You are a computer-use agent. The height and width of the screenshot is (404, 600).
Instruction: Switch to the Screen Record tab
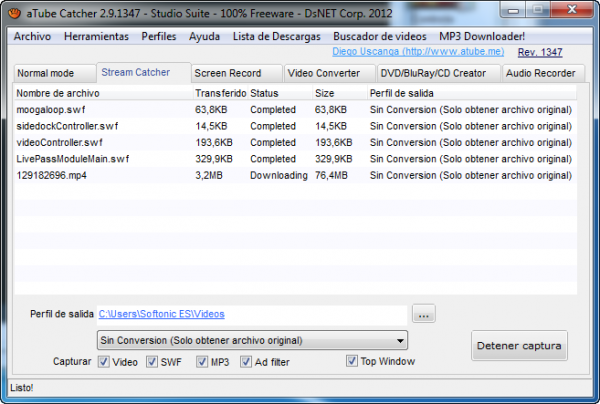pyautogui.click(x=228, y=73)
